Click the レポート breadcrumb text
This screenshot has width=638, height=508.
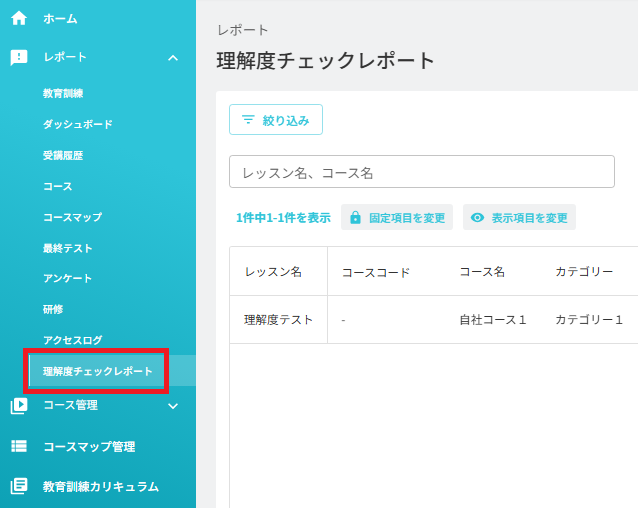tap(243, 30)
